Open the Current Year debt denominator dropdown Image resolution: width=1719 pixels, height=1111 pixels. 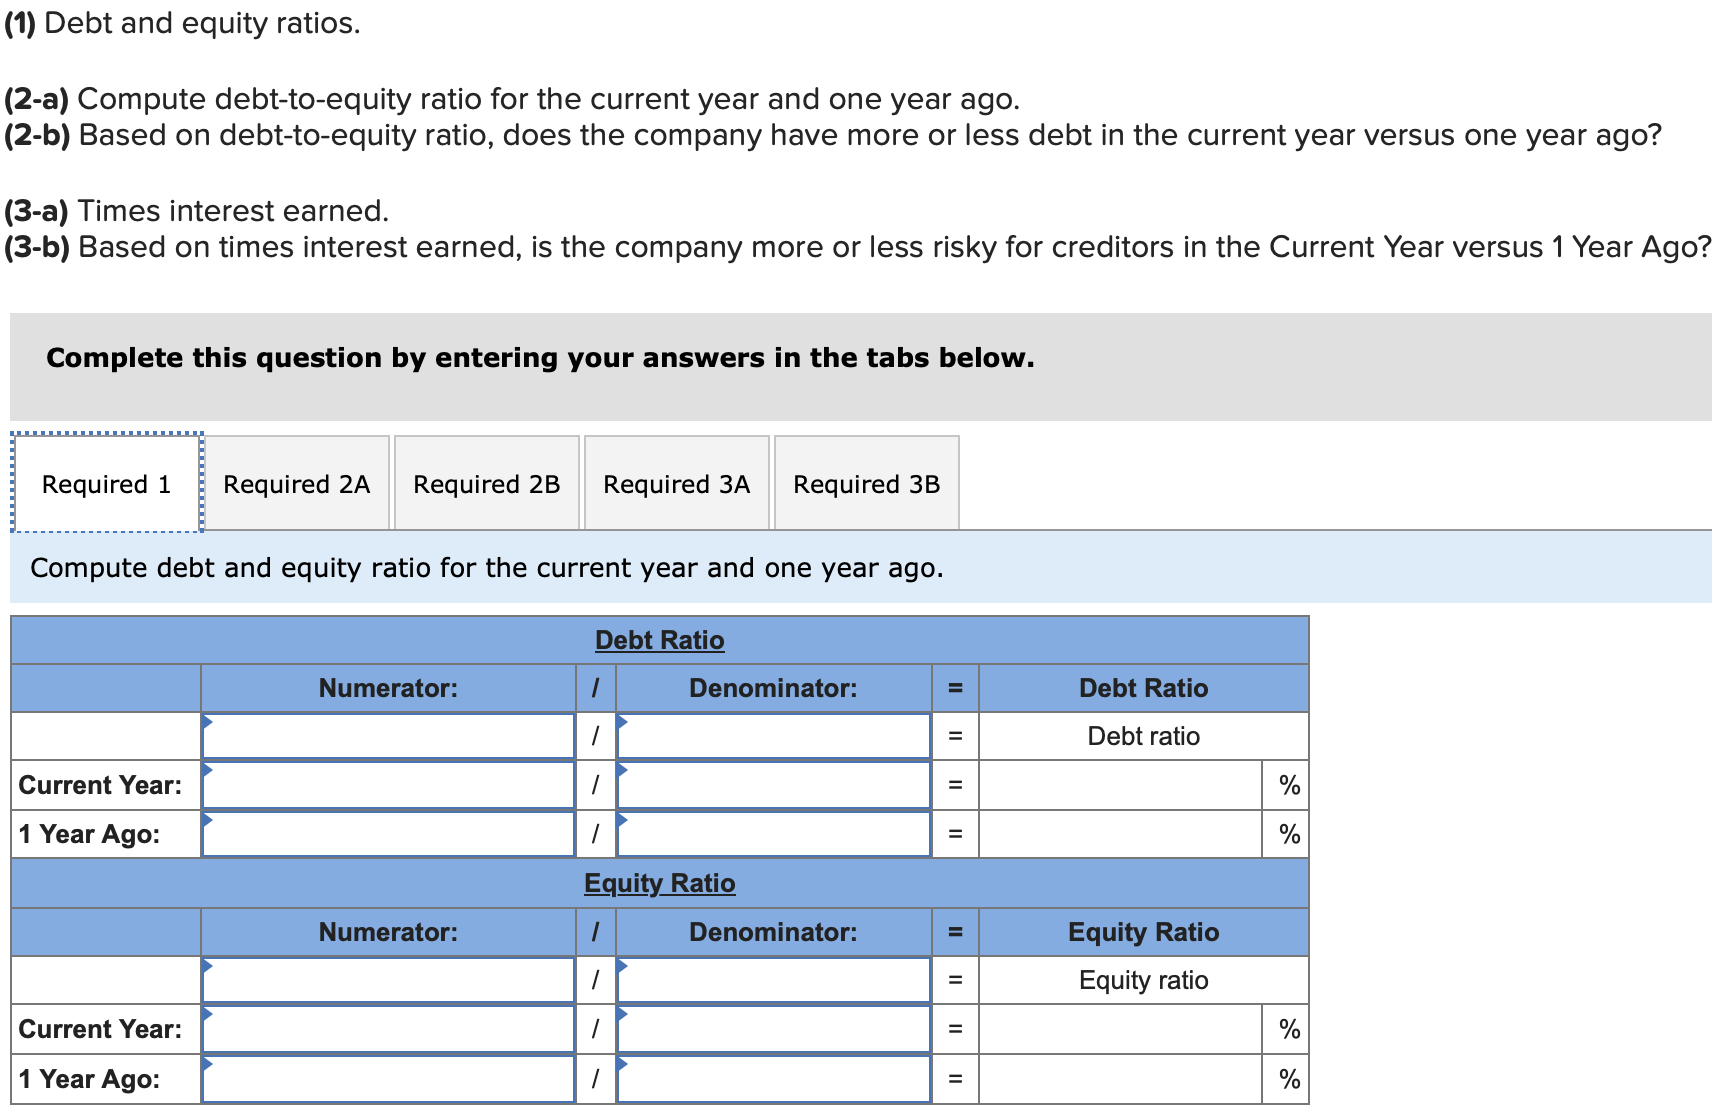pos(773,784)
